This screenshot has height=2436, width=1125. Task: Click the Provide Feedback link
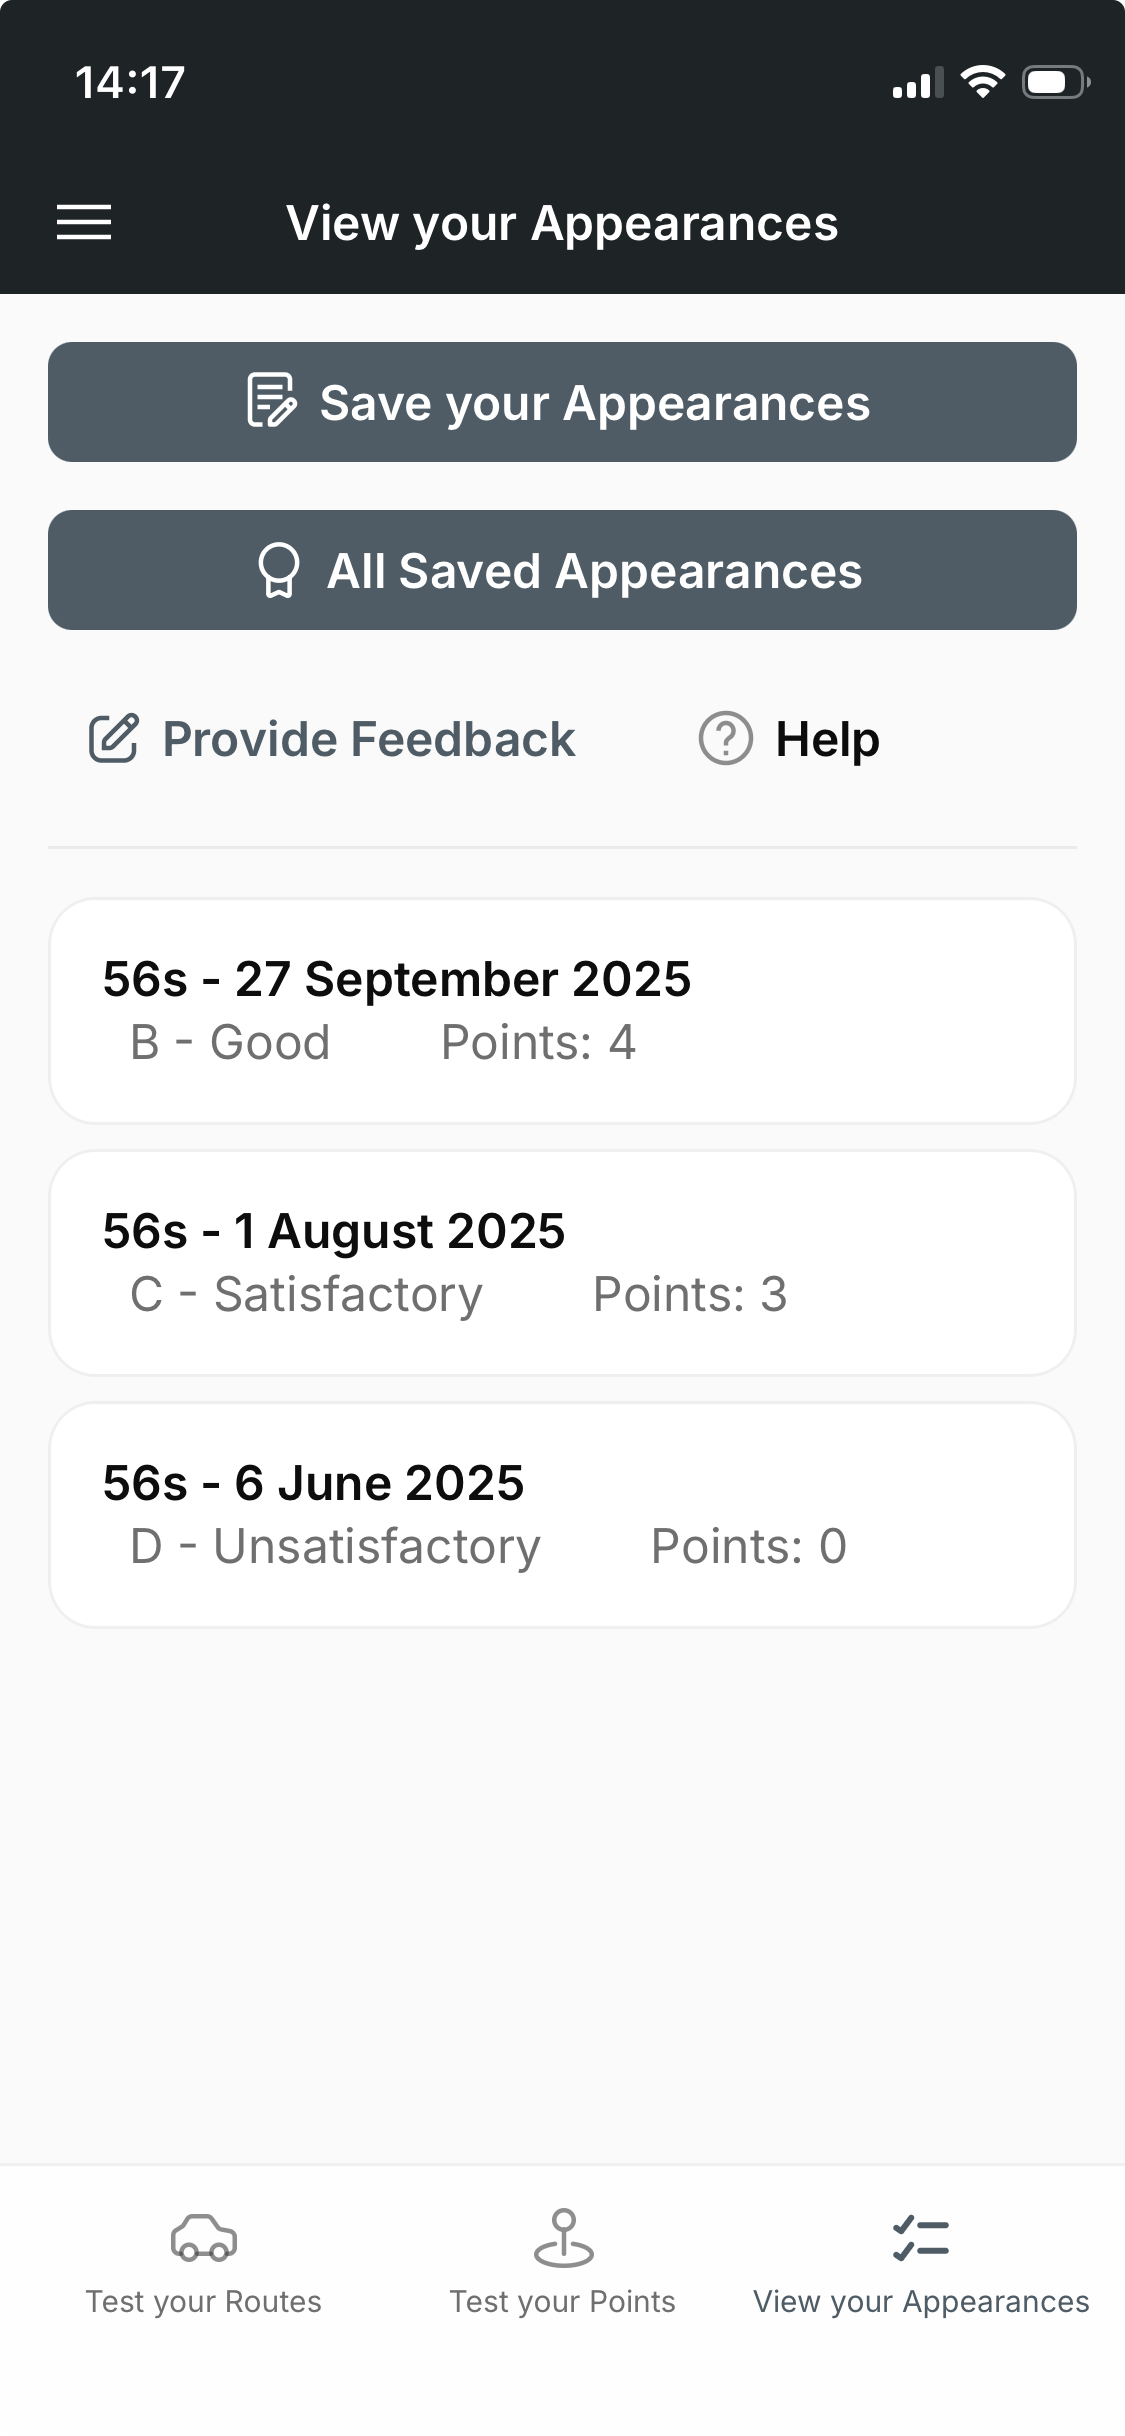tap(368, 739)
